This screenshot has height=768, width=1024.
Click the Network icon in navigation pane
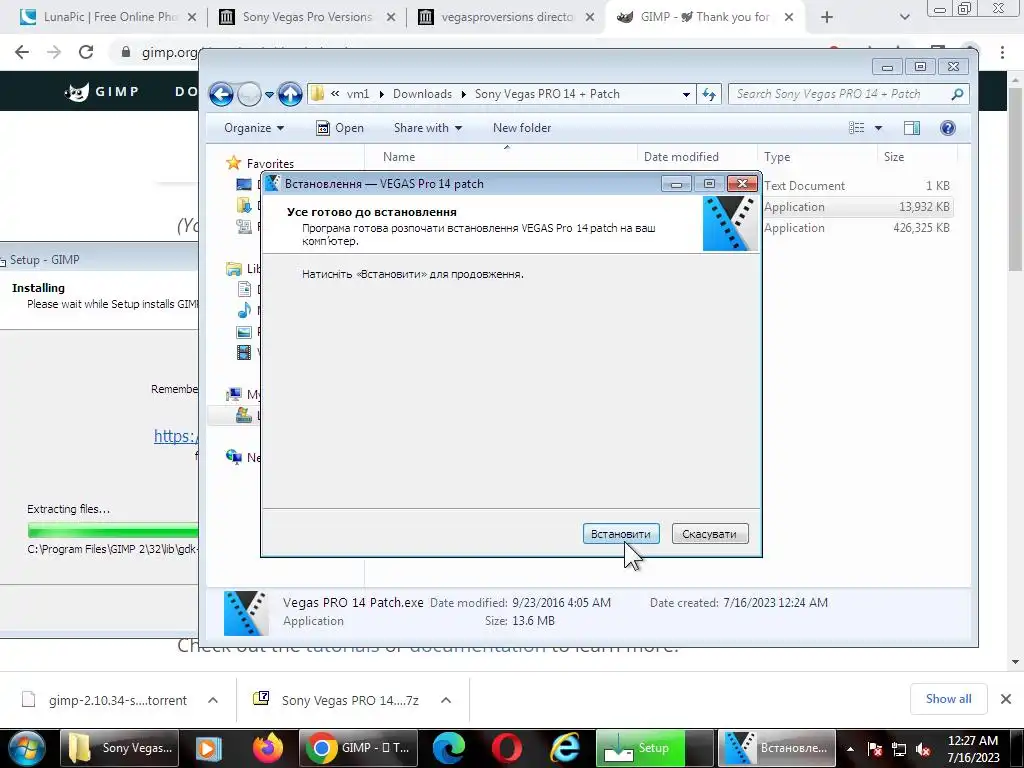[234, 456]
